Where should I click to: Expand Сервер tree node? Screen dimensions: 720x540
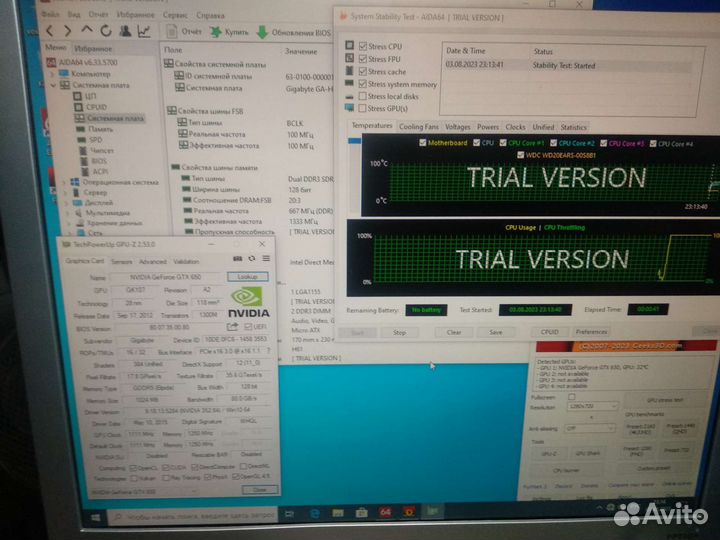click(x=65, y=192)
